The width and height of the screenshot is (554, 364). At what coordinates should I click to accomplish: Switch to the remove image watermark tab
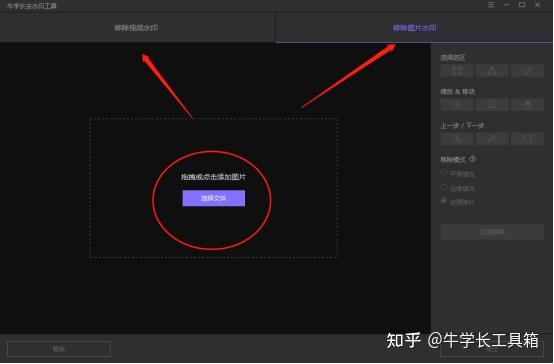414,28
